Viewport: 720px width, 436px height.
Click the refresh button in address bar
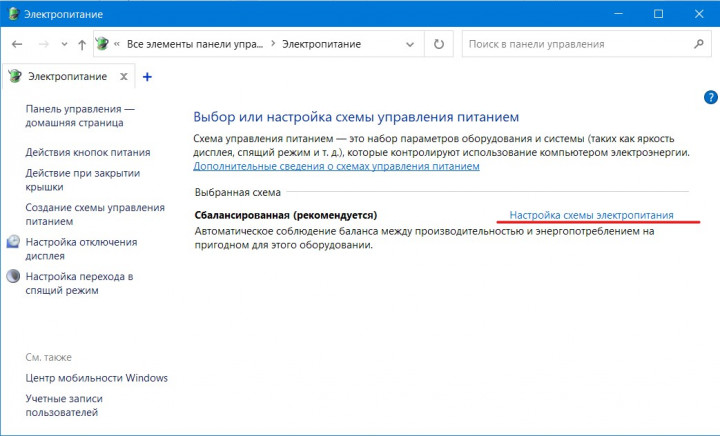(x=438, y=44)
